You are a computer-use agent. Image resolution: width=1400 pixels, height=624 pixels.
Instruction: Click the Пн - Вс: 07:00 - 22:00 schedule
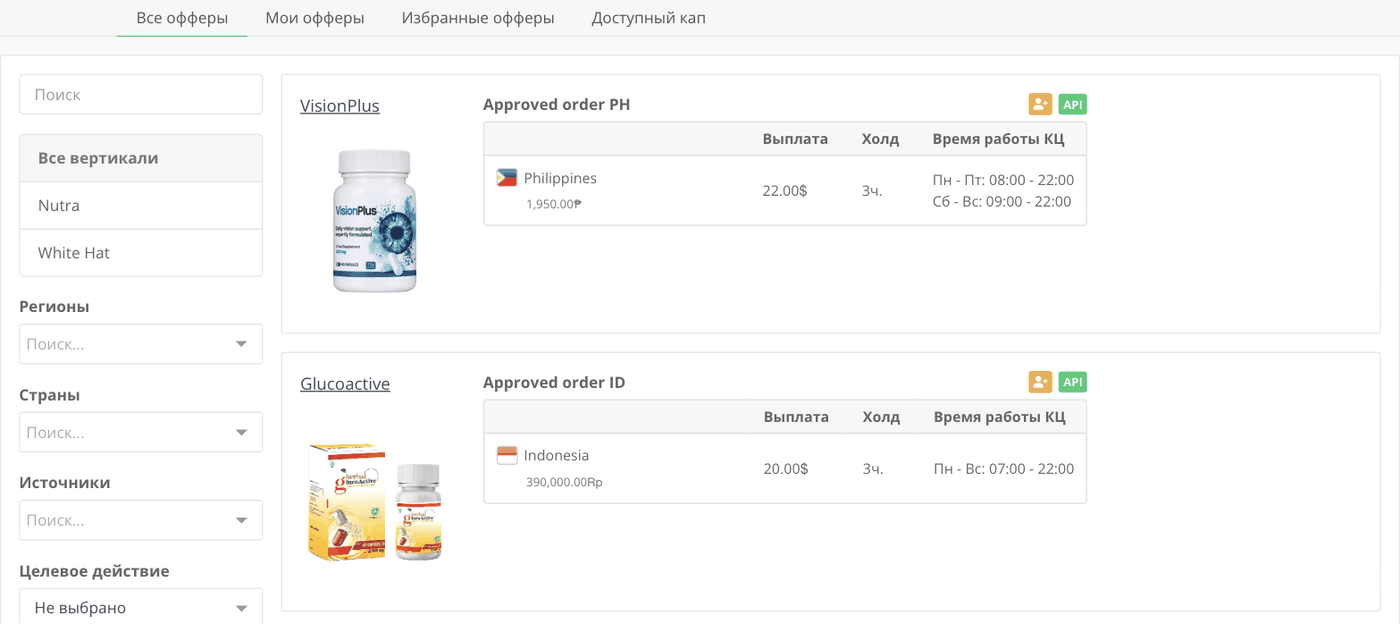(x=1004, y=468)
